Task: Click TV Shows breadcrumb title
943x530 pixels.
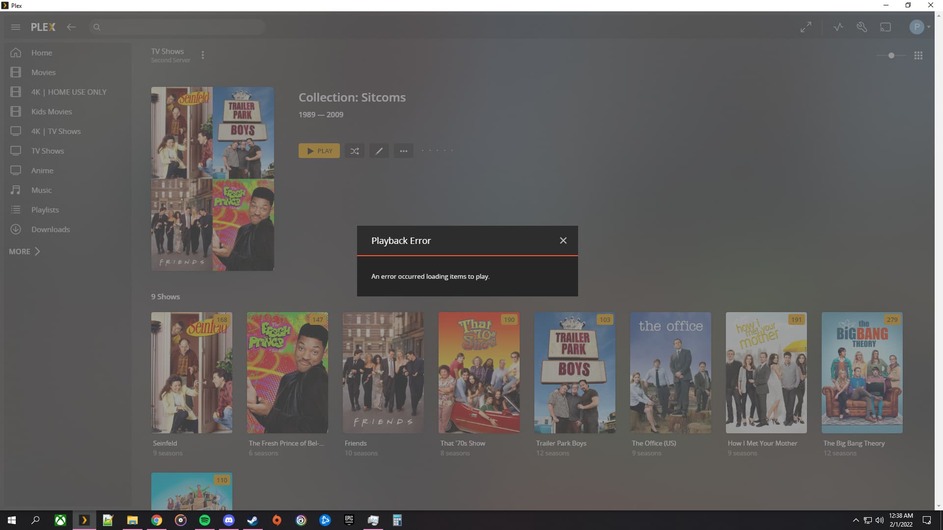Action: [x=167, y=52]
